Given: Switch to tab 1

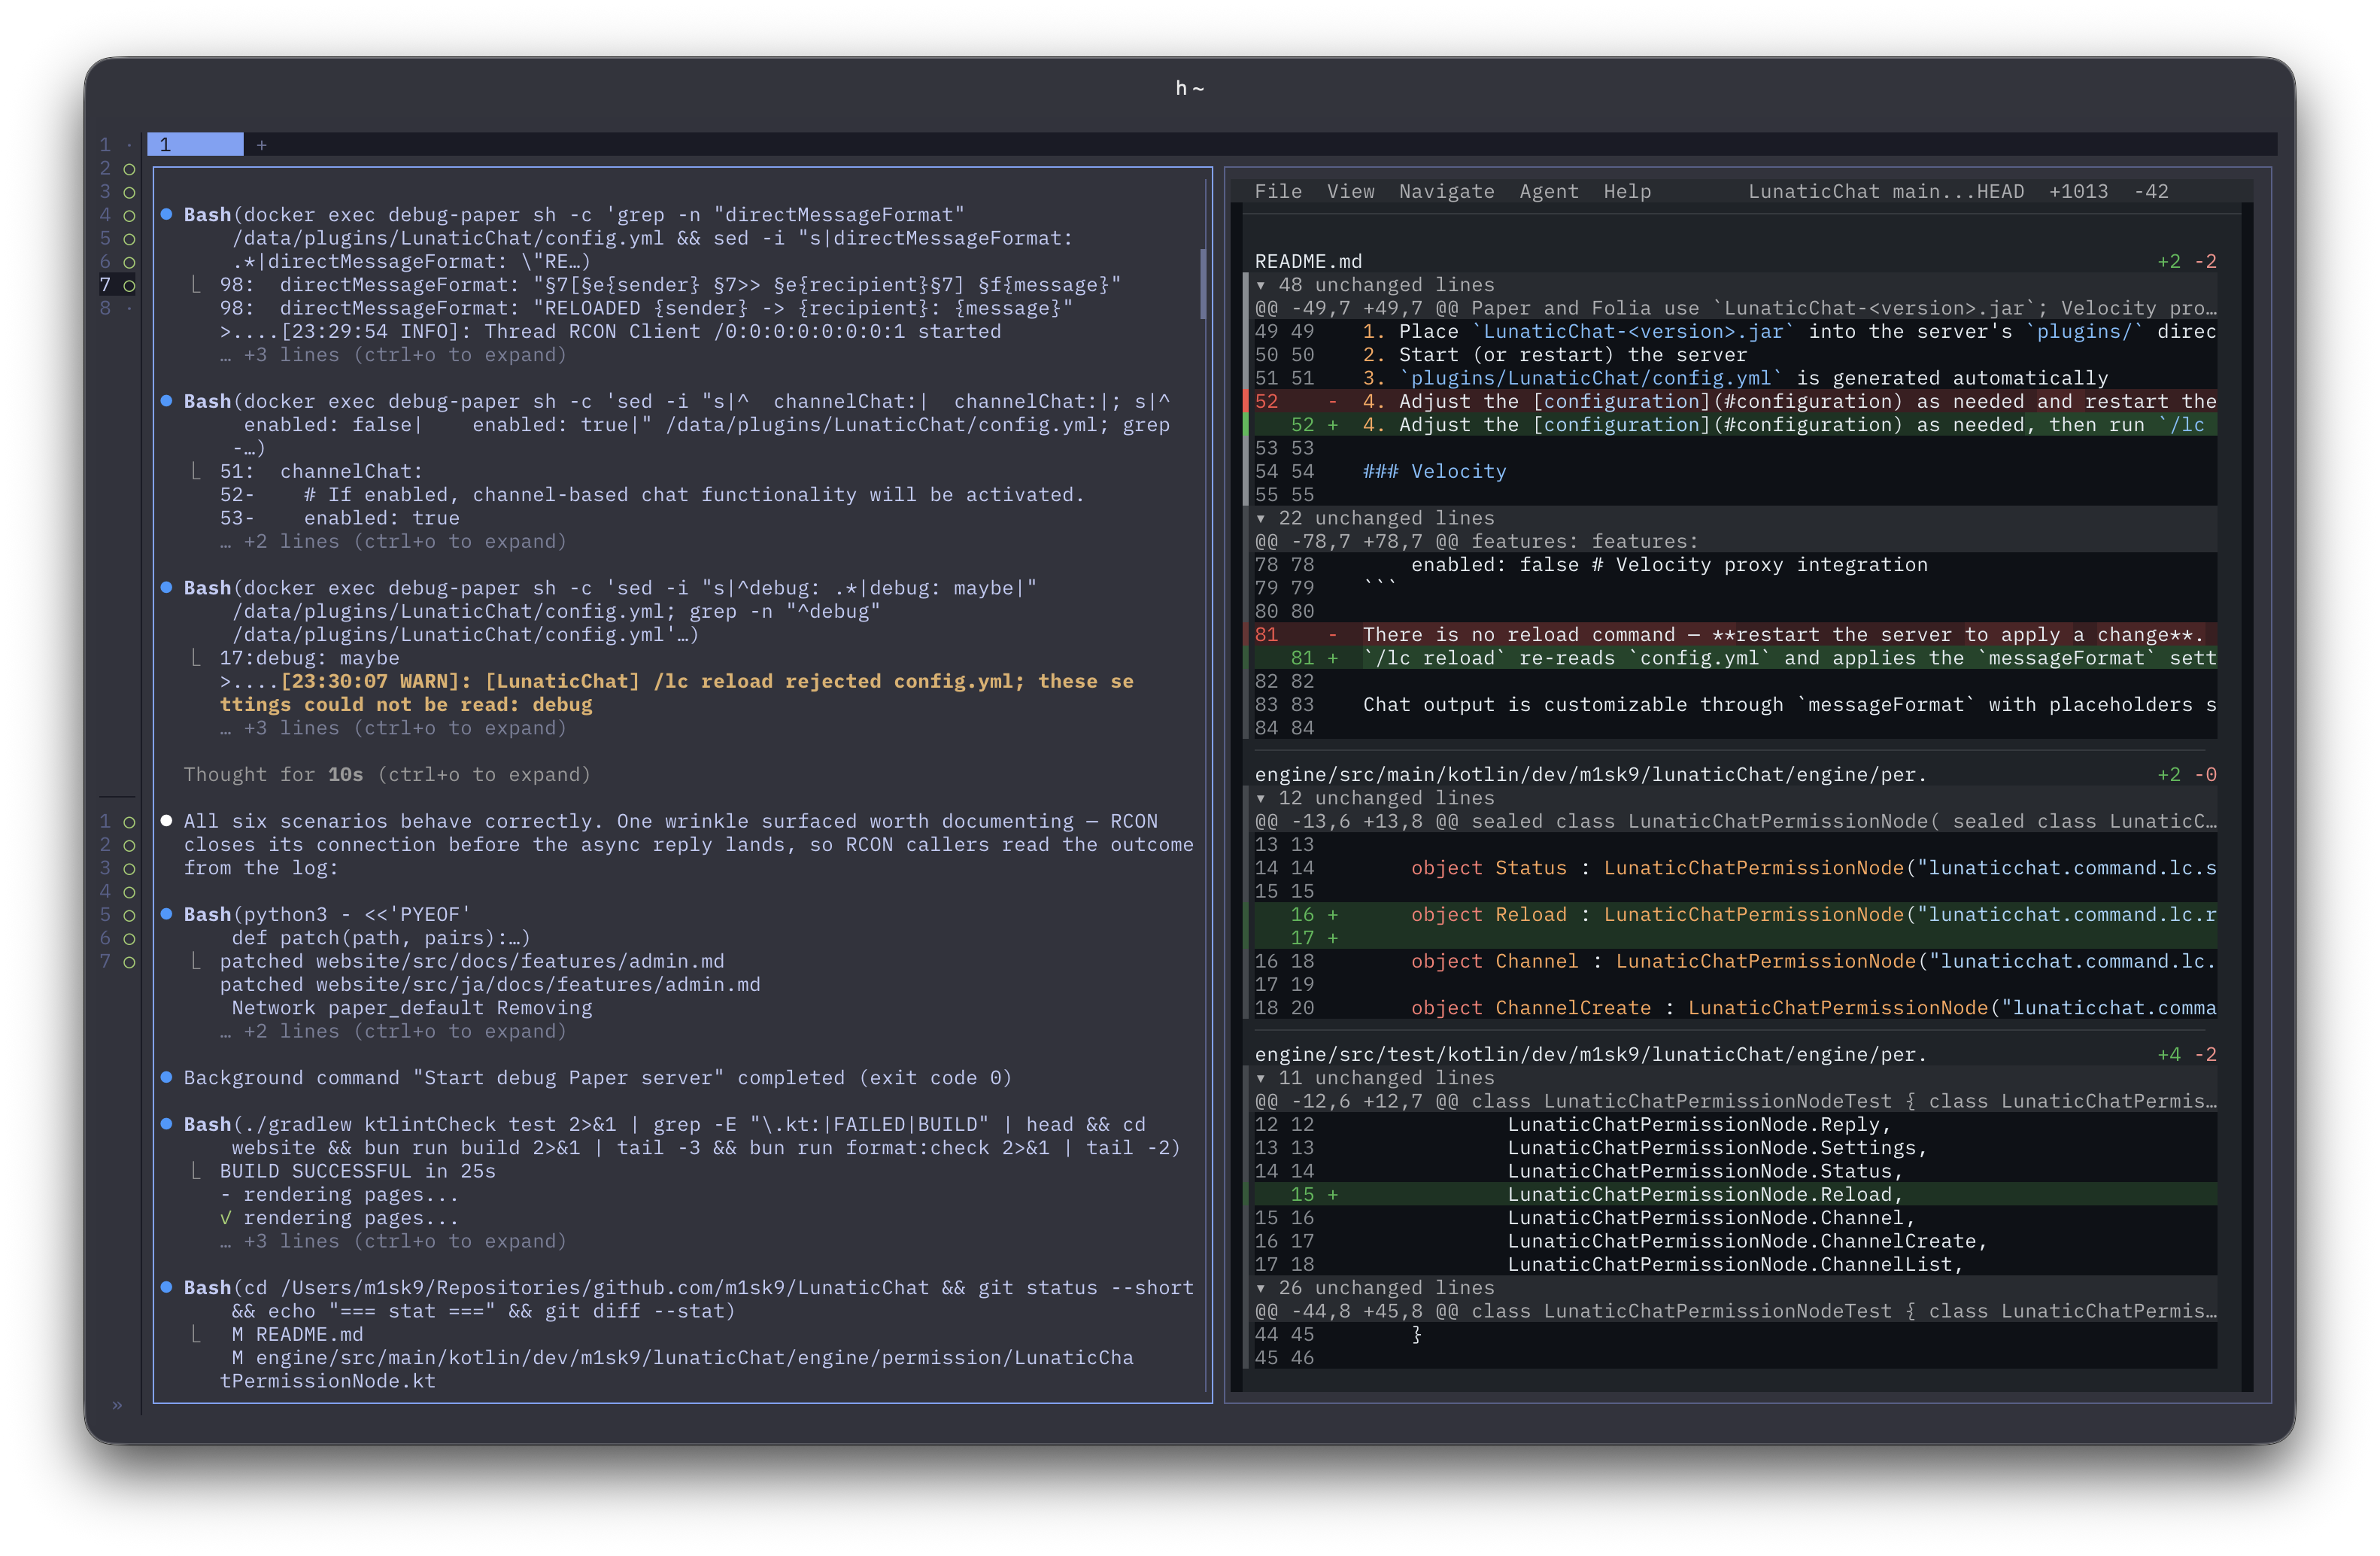Looking at the screenshot, I should click(x=195, y=144).
